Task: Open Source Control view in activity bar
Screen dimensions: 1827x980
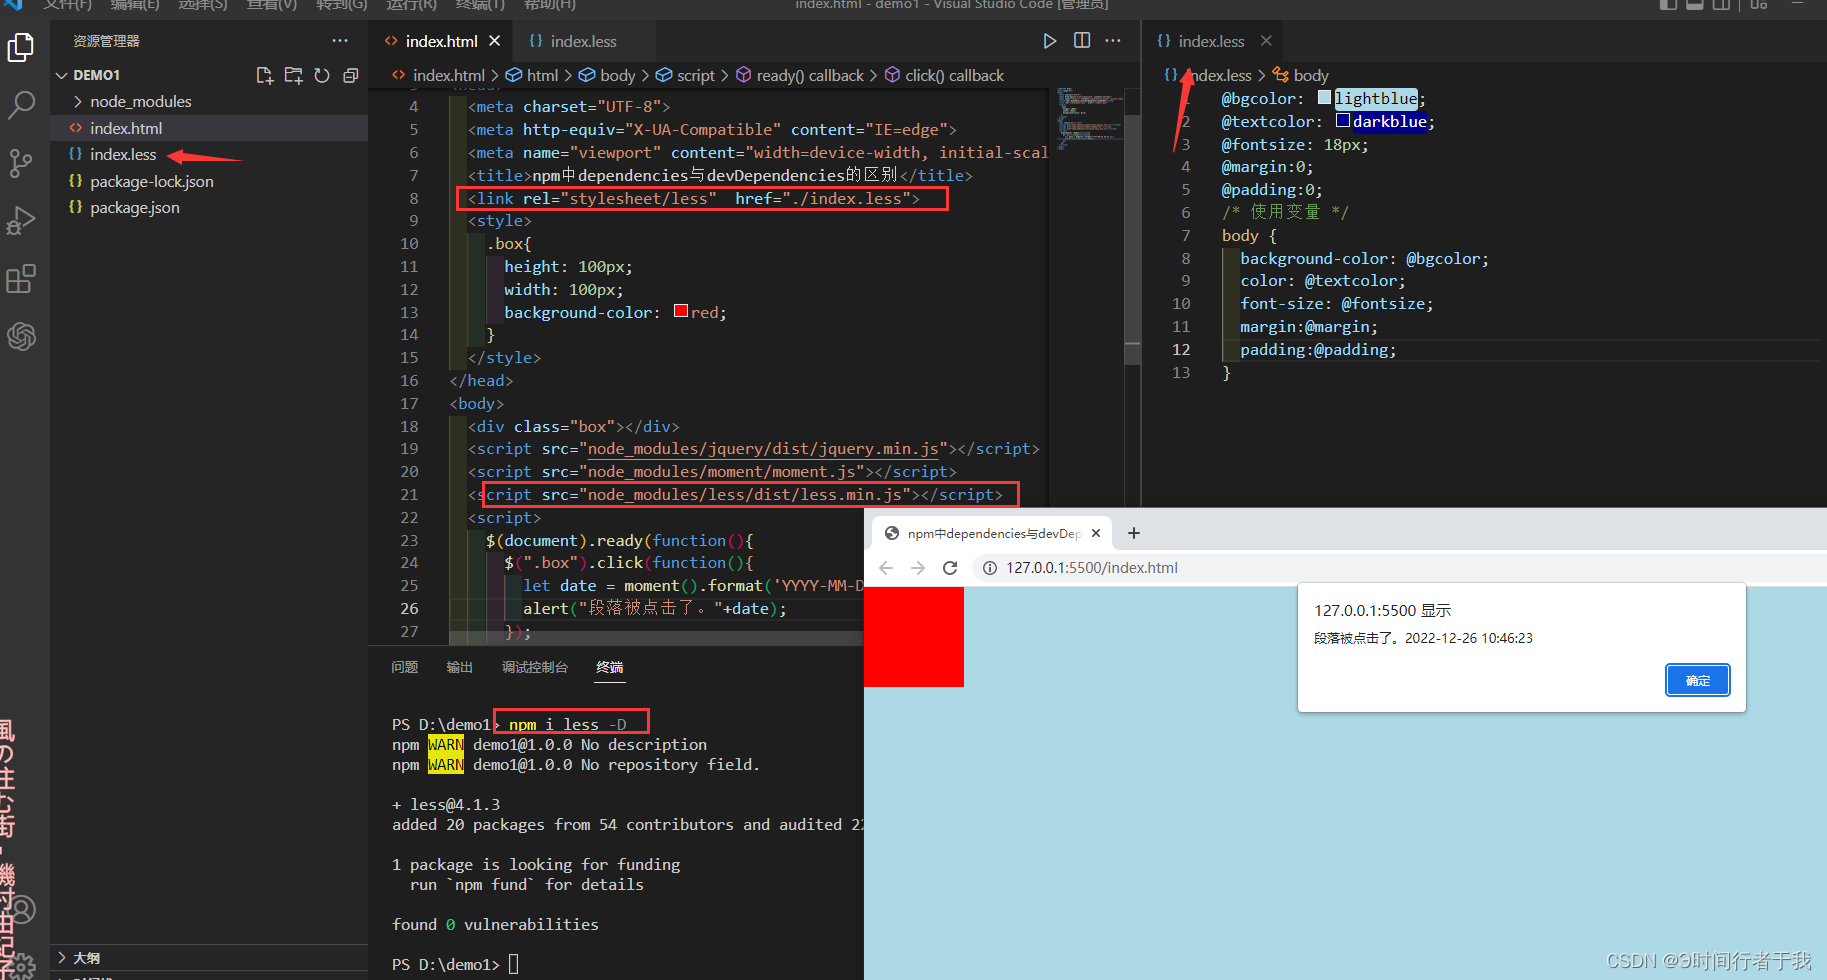Action: tap(21, 163)
